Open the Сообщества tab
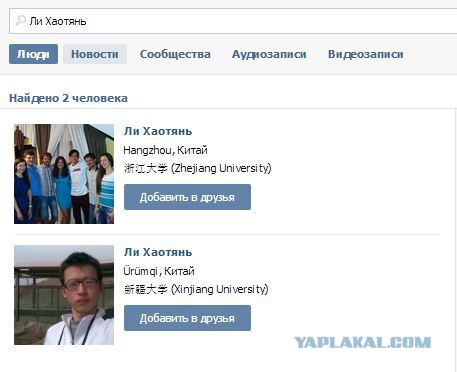Screen dimensions: 457x372 coord(175,54)
